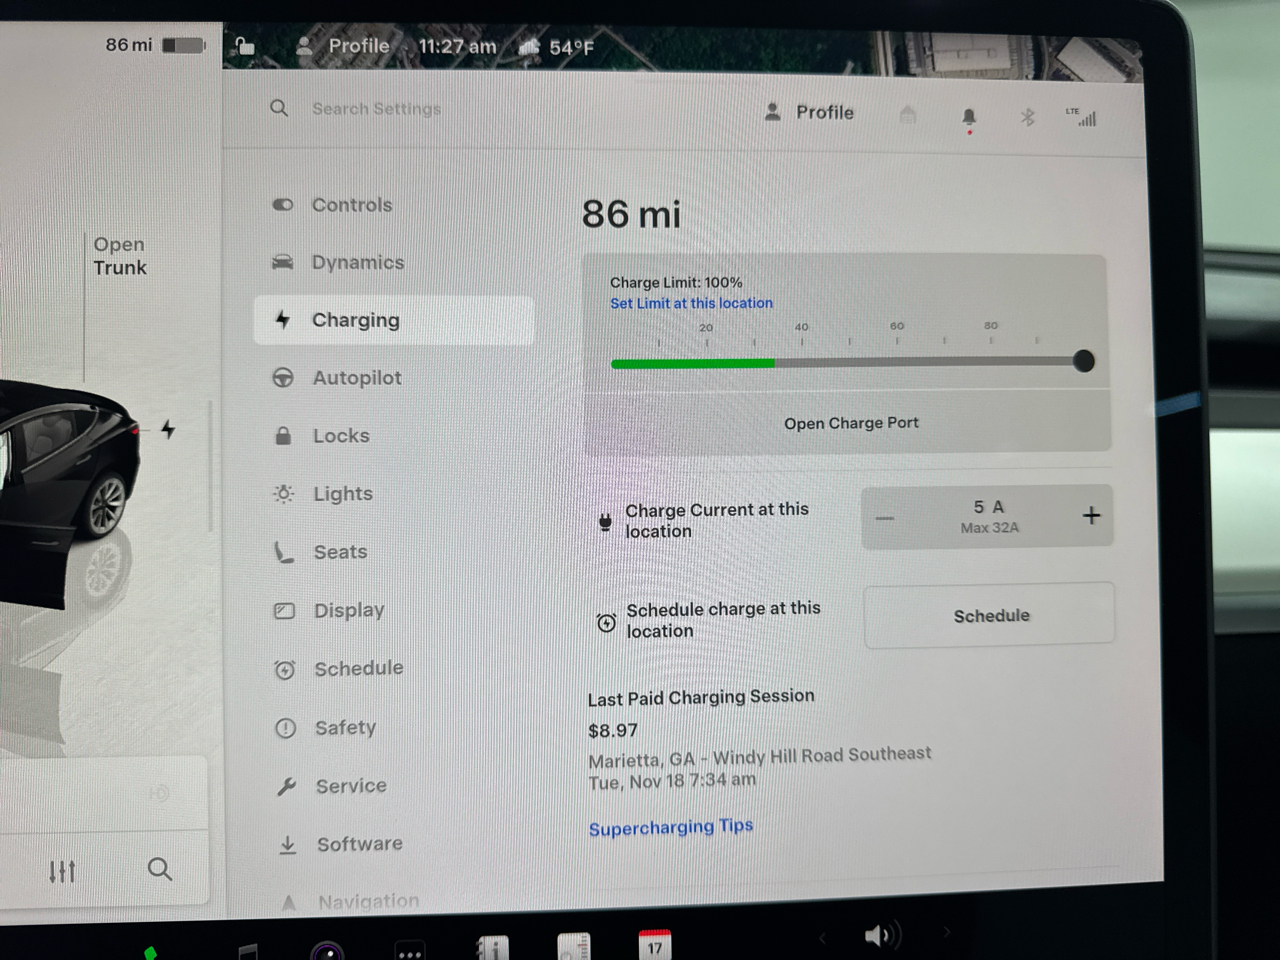Image resolution: width=1280 pixels, height=960 pixels.
Task: Open the Profile dropdown in settings header
Action: pos(810,112)
